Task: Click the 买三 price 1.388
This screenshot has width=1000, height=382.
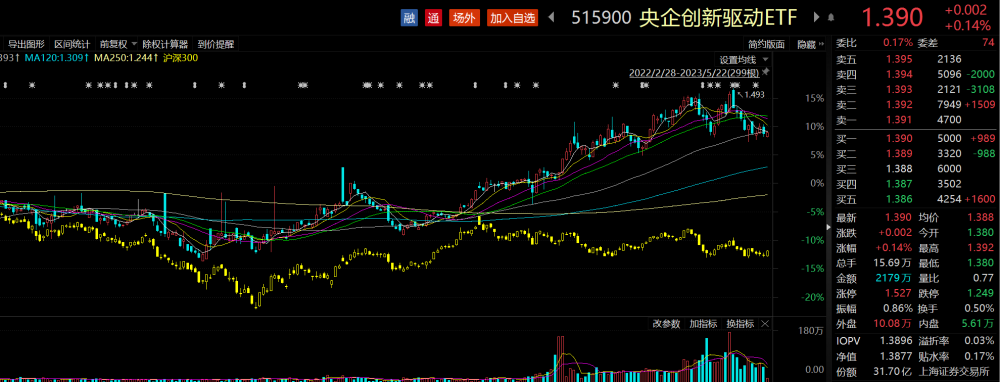Action: [x=898, y=169]
